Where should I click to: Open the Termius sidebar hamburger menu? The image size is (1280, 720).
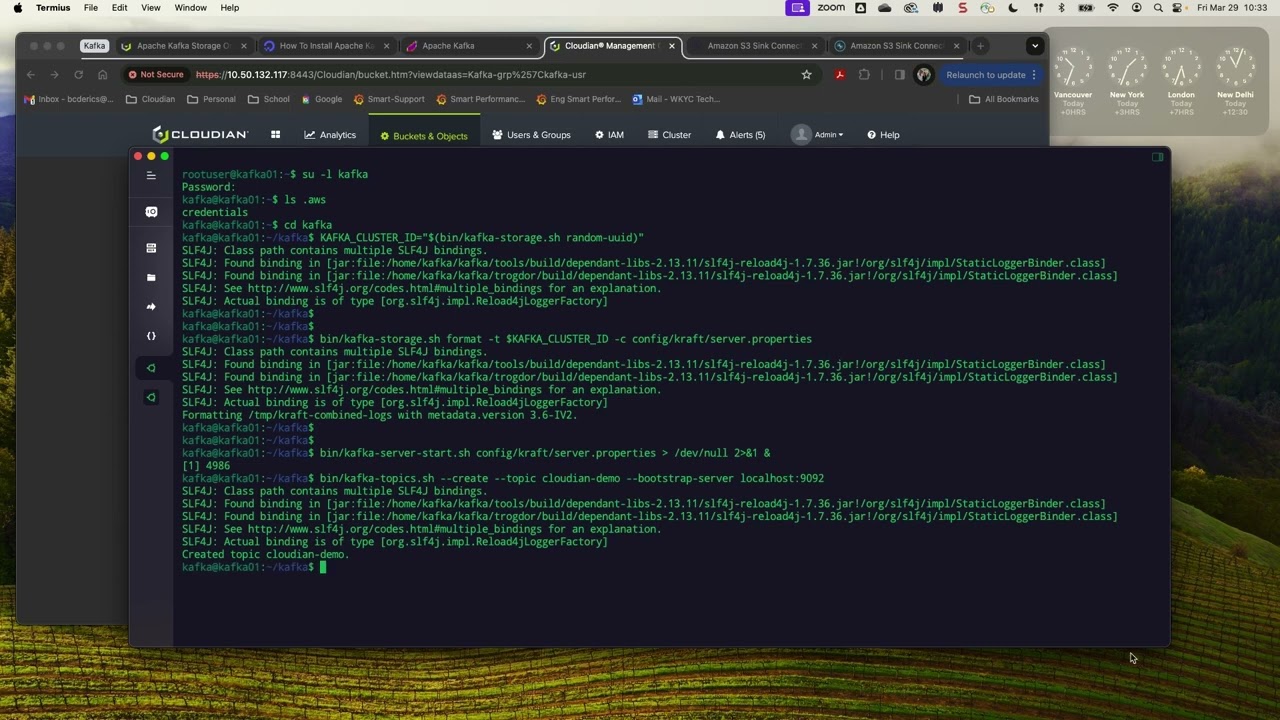(x=151, y=176)
